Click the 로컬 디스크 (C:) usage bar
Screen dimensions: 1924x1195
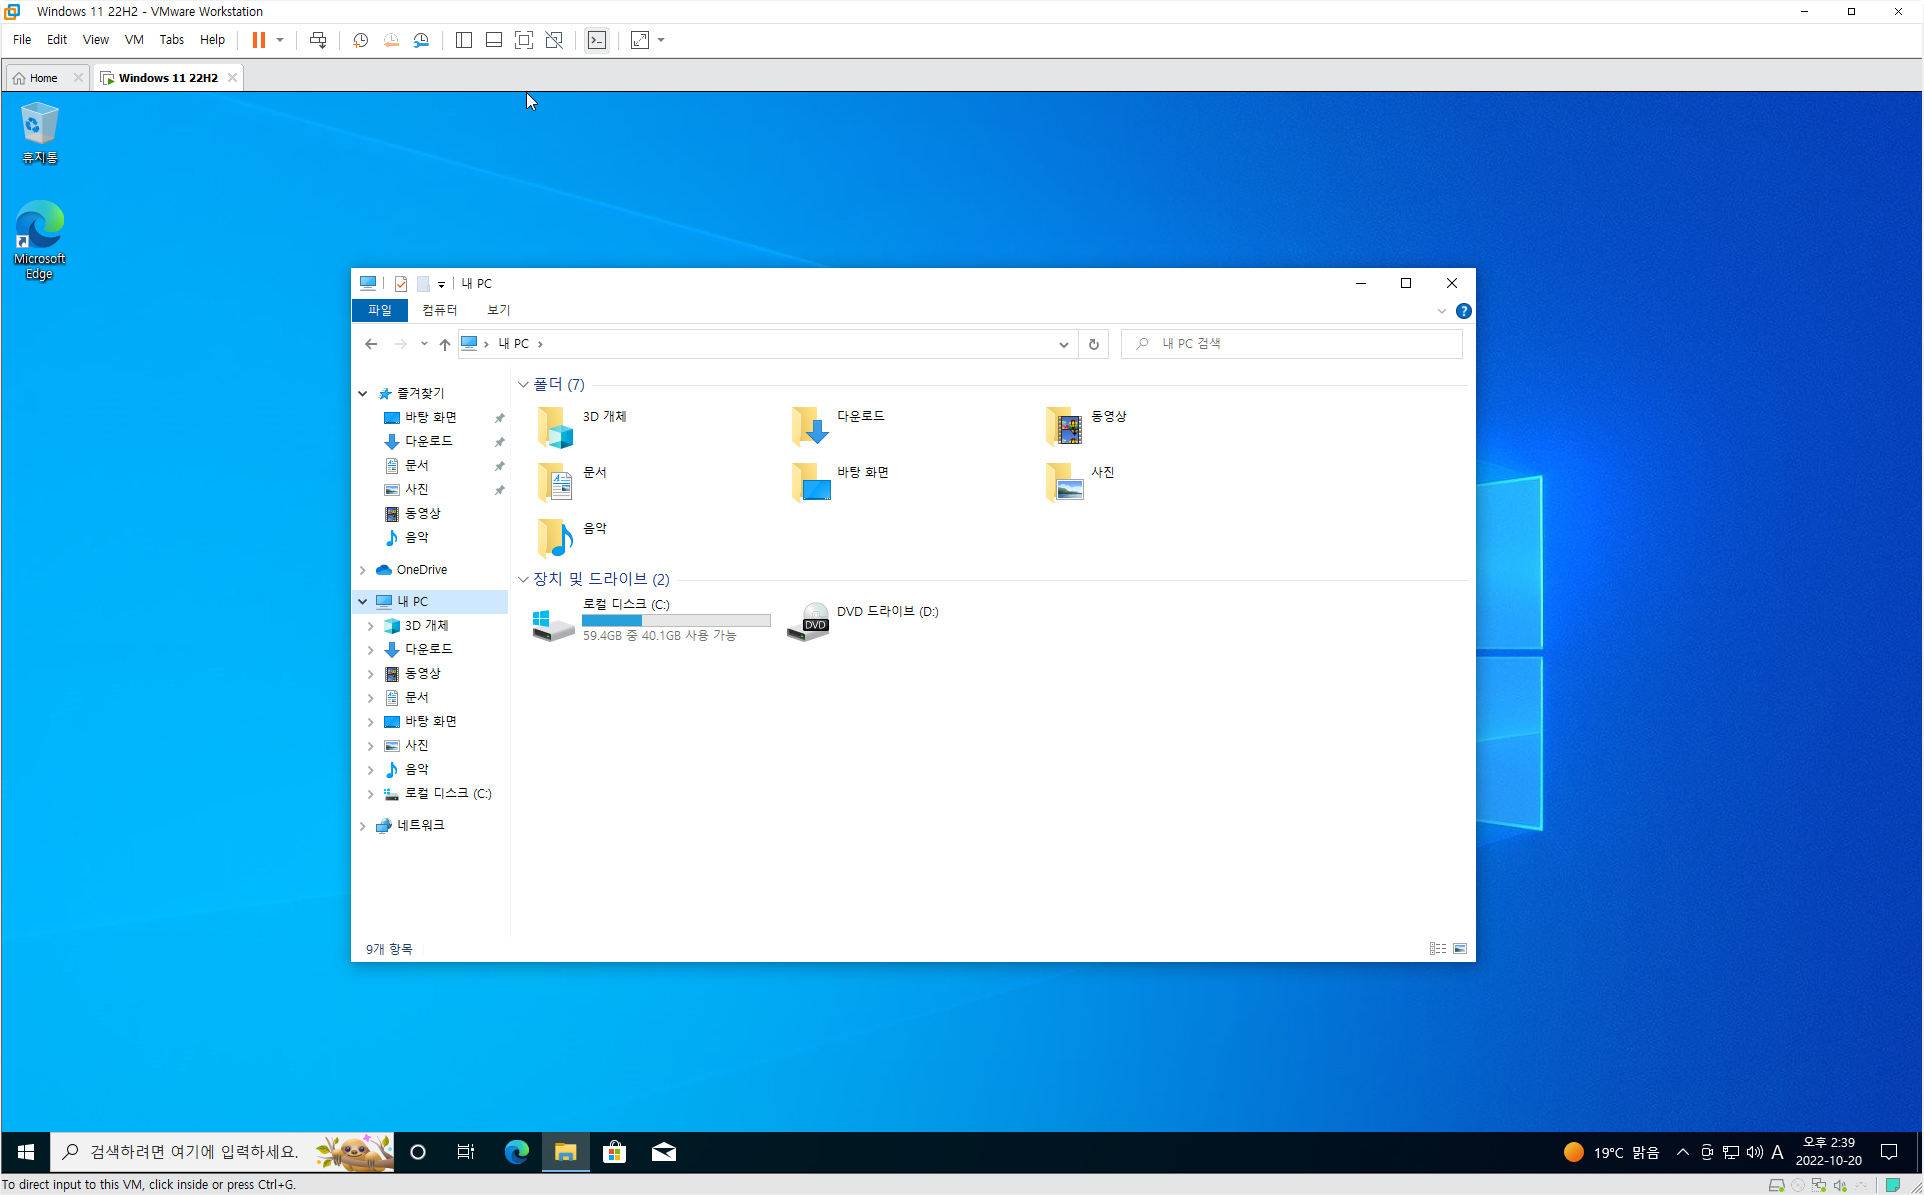(x=676, y=620)
